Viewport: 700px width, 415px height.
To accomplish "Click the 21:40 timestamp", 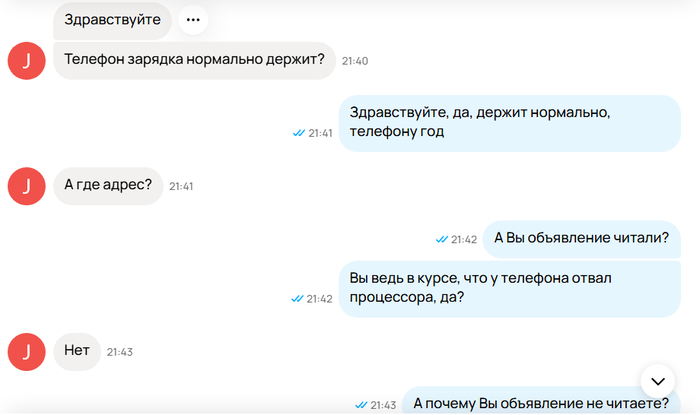I will (x=355, y=61).
